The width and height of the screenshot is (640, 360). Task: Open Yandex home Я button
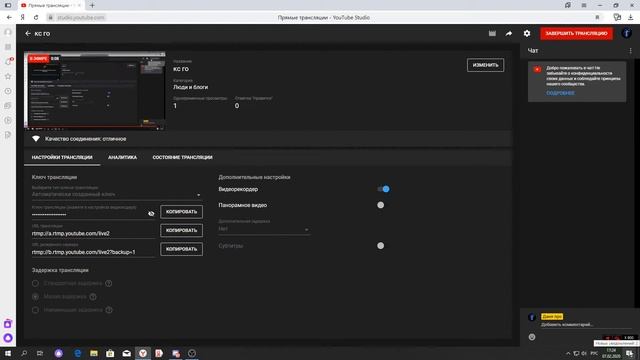[22, 18]
